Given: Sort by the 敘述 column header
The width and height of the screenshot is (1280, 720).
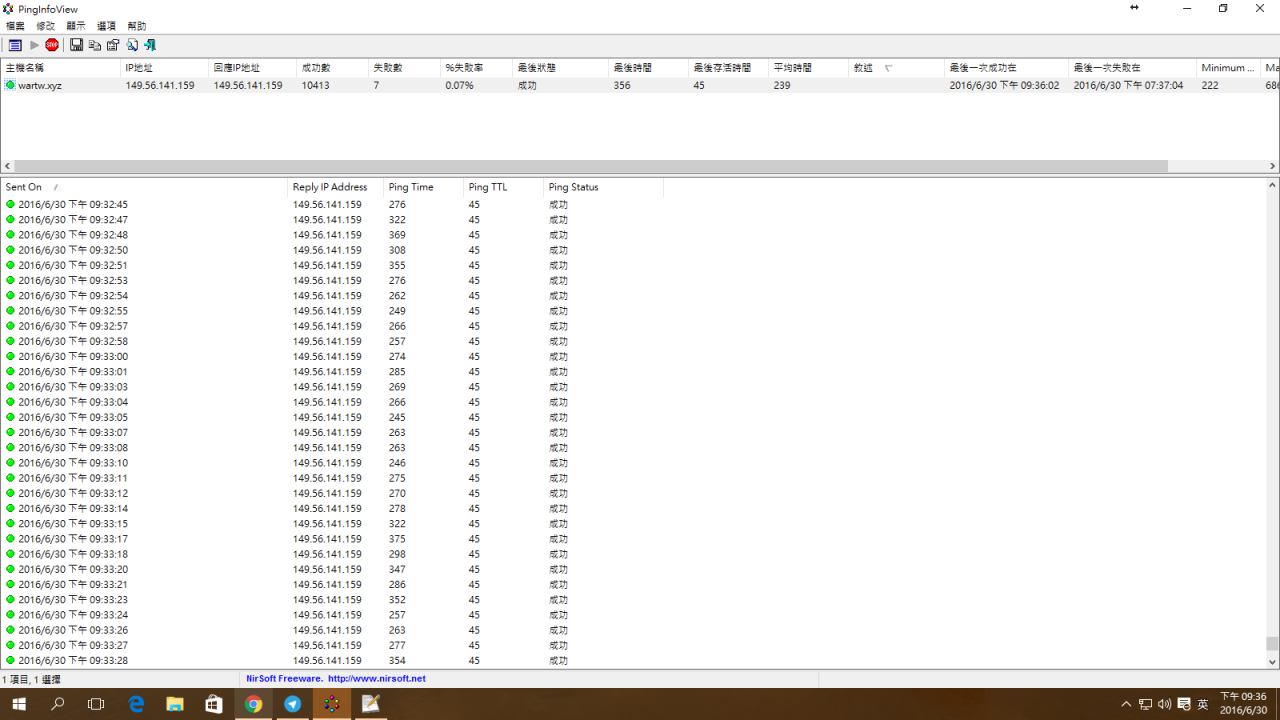Looking at the screenshot, I should 863,68.
